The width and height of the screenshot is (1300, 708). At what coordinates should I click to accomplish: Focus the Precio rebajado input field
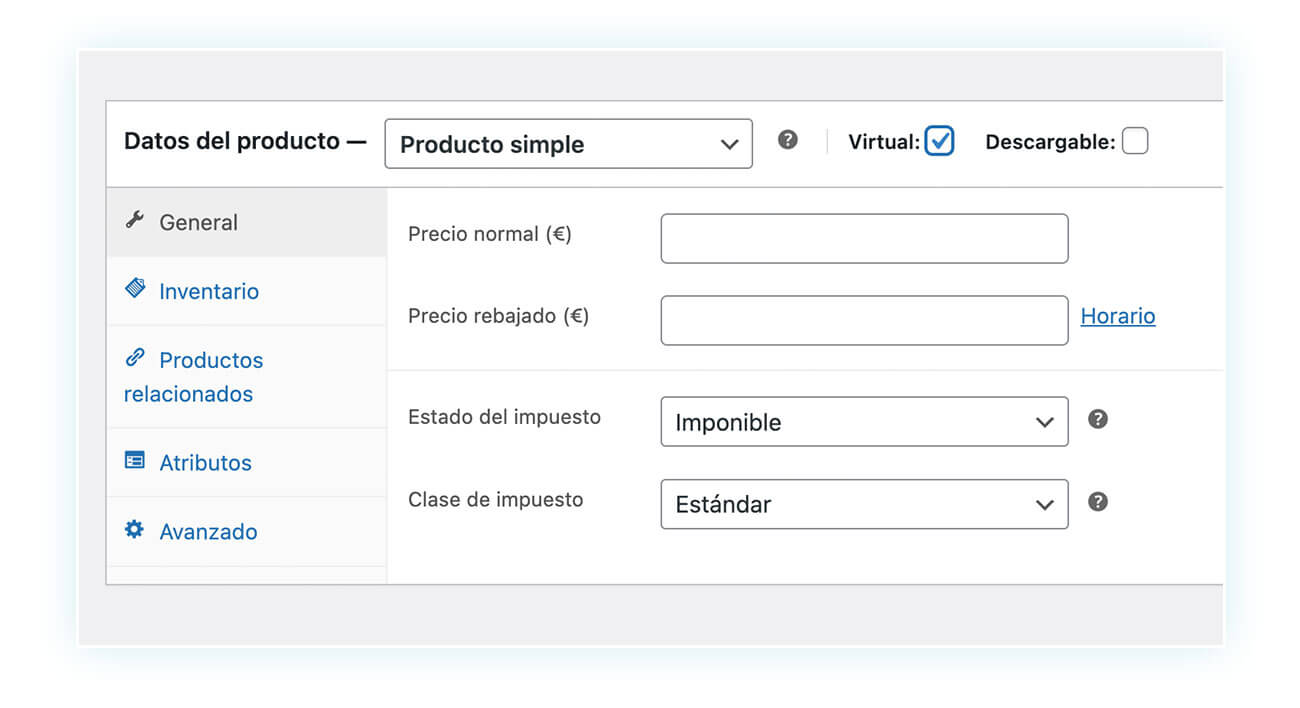(864, 320)
